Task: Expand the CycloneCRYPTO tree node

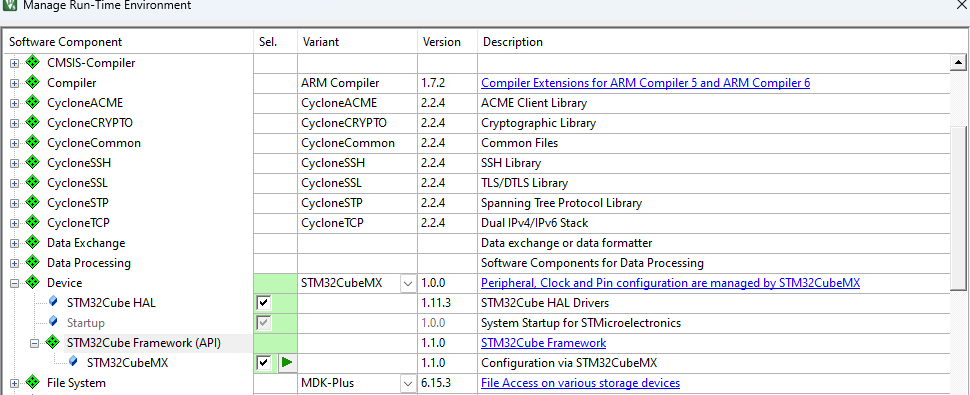Action: tap(15, 123)
